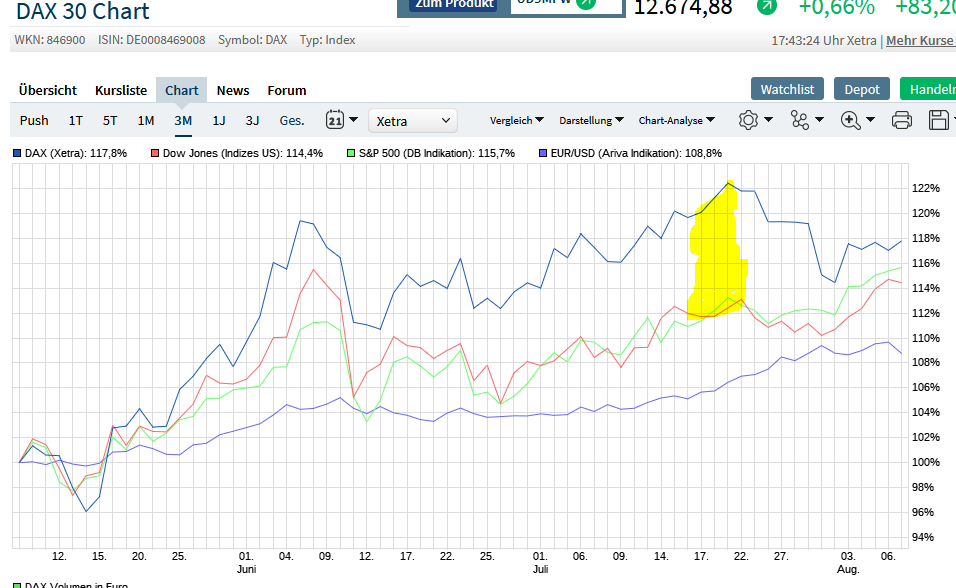
Task: Click the 01. Juni date label
Action: [246, 562]
